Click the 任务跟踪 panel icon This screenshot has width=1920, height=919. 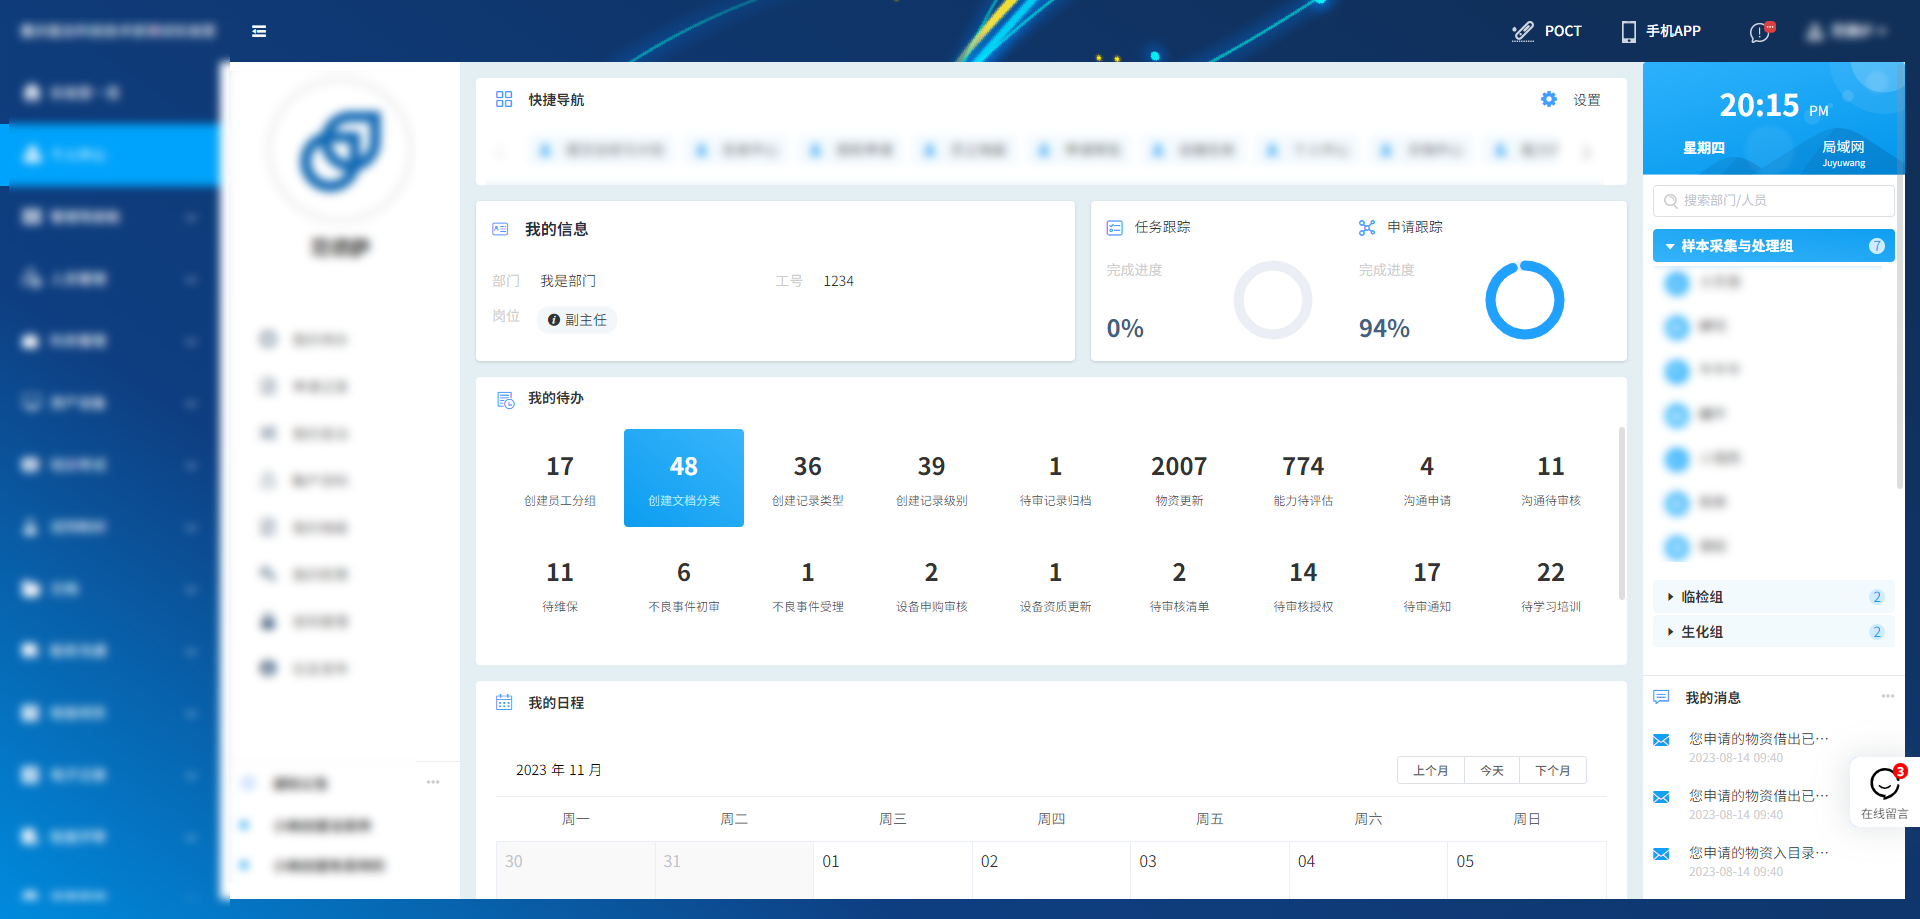pos(1114,227)
